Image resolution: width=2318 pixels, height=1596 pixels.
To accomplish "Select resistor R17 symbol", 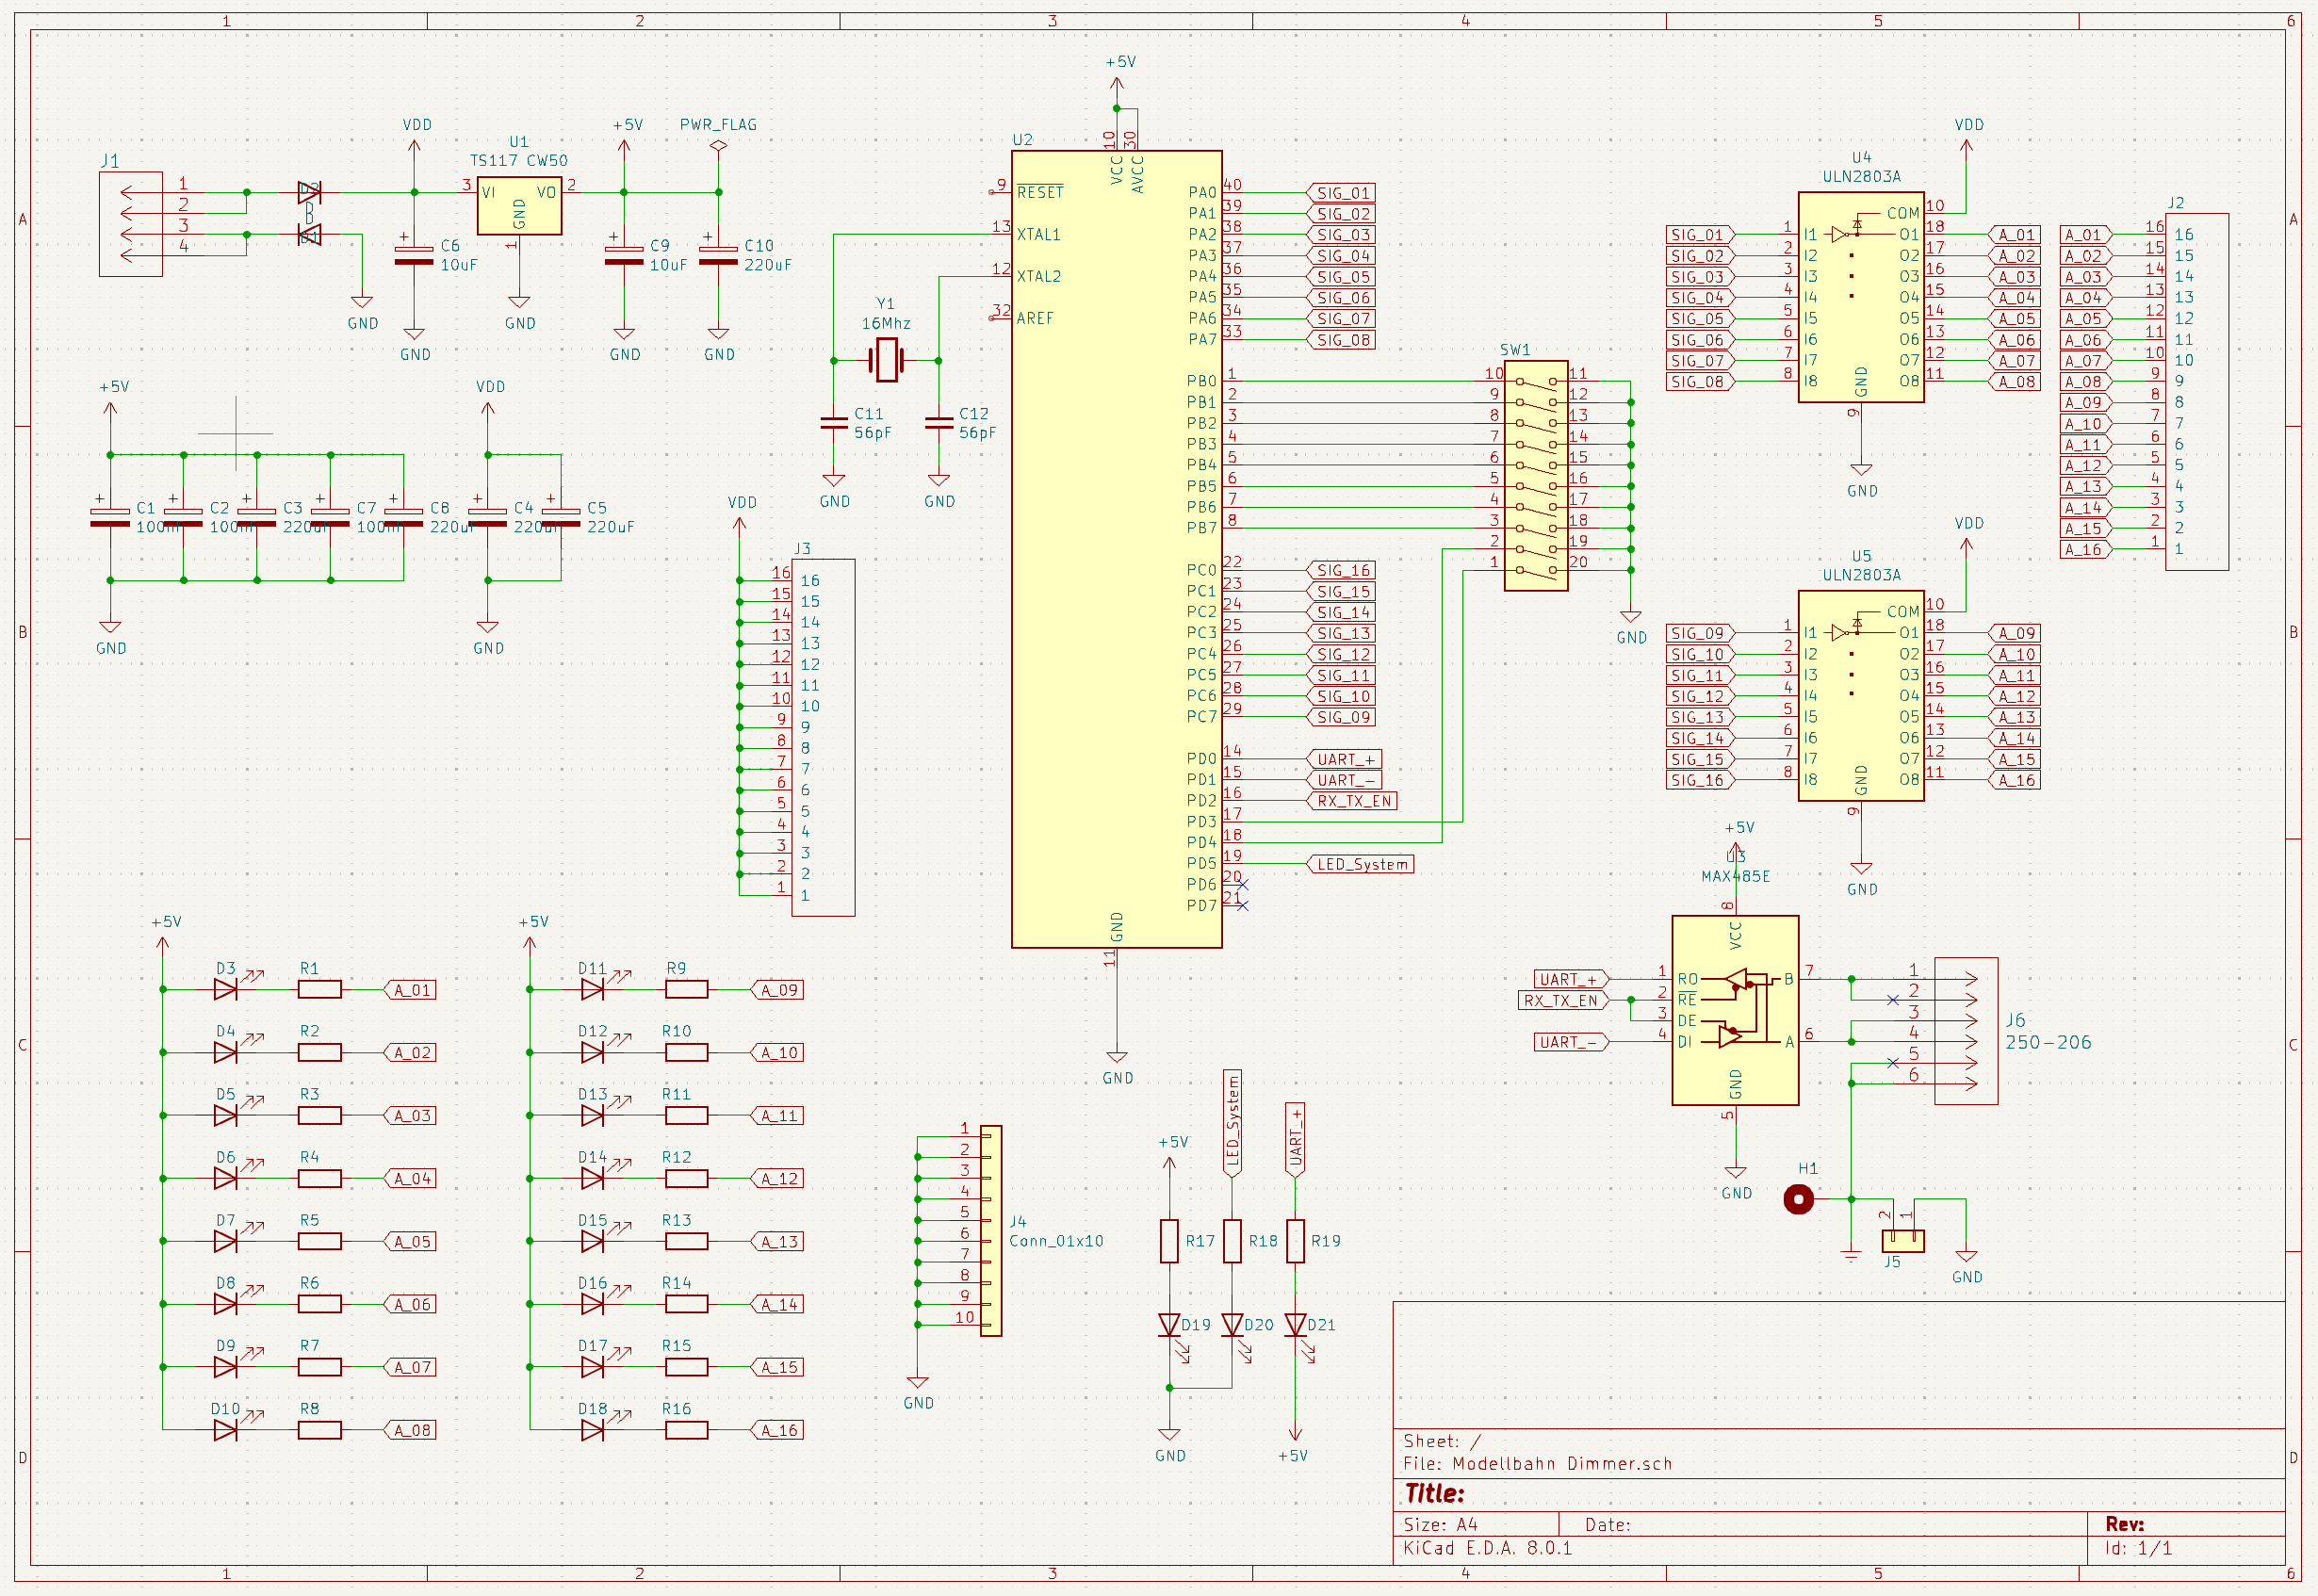I will [1169, 1241].
